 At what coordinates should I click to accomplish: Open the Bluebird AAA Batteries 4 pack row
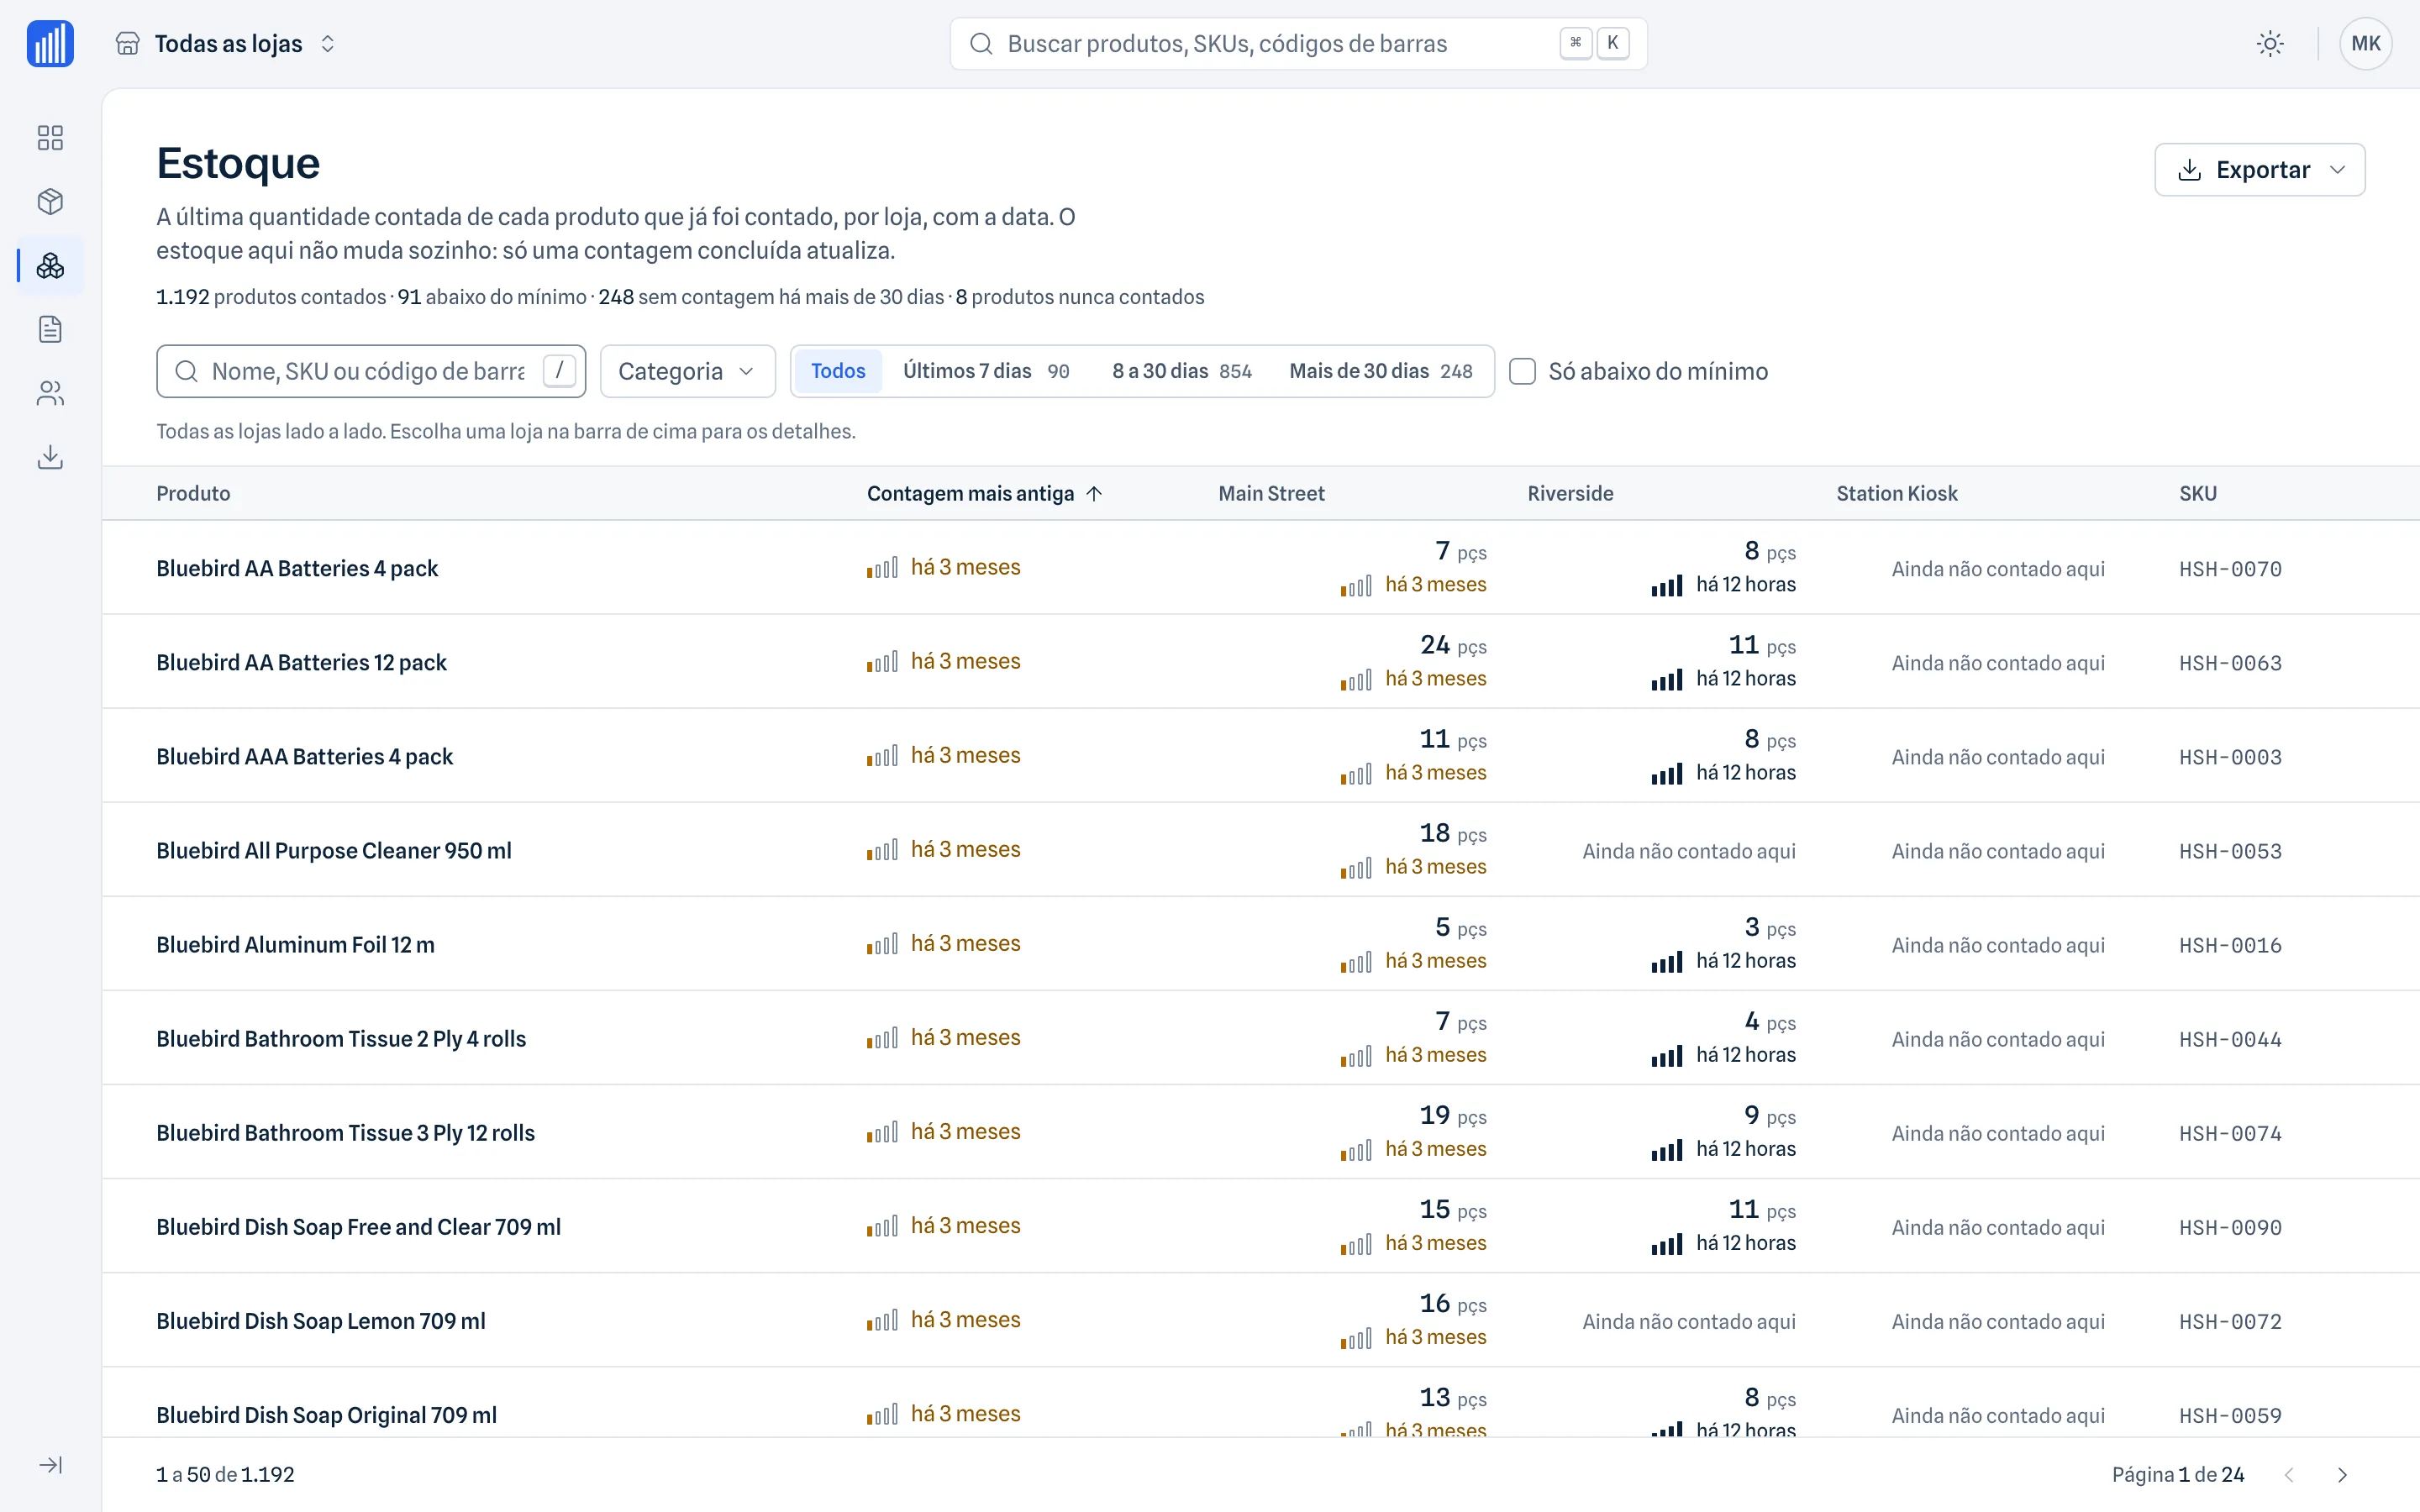pyautogui.click(x=1260, y=756)
